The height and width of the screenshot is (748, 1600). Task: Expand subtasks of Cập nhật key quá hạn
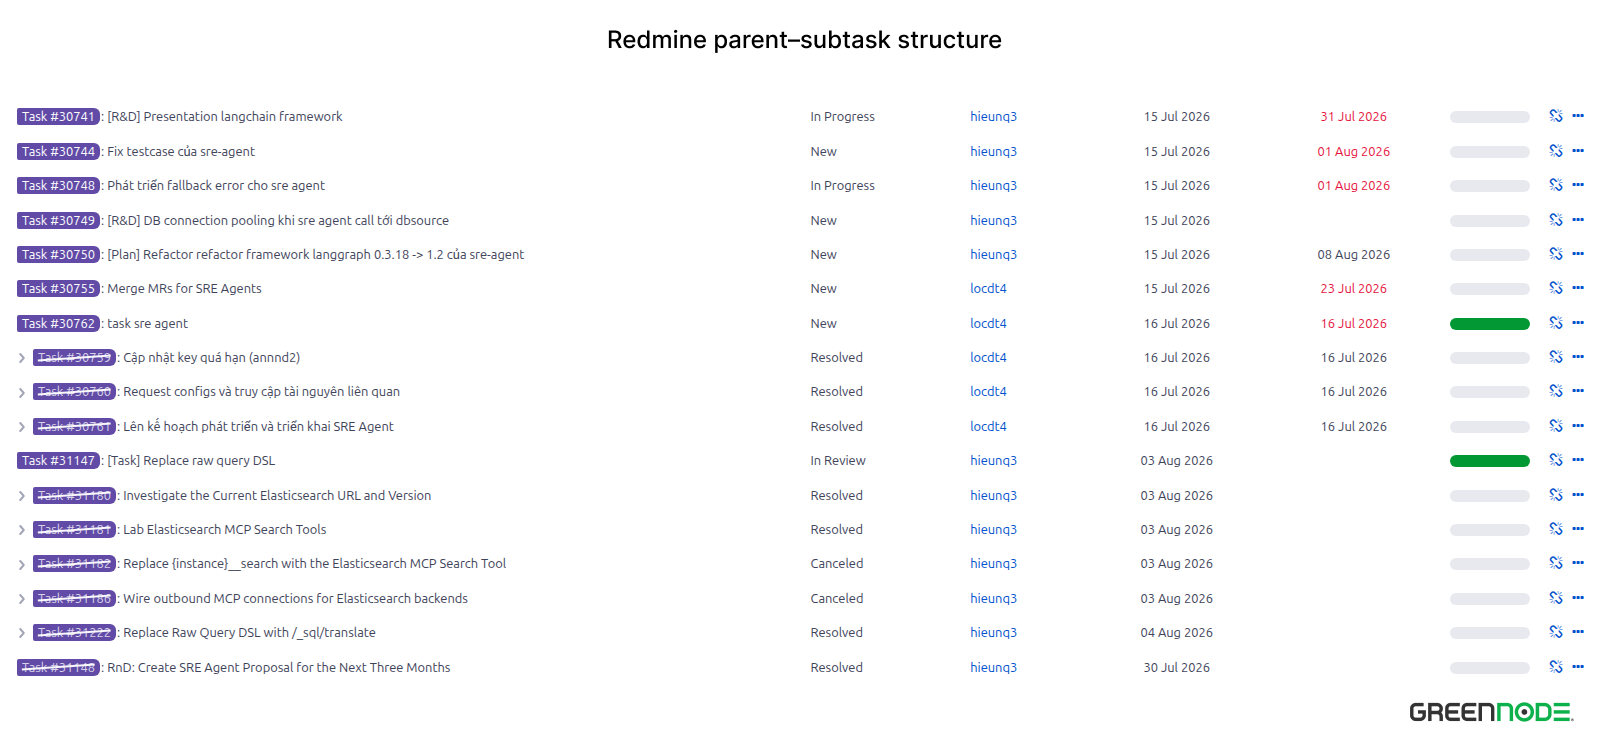point(22,358)
